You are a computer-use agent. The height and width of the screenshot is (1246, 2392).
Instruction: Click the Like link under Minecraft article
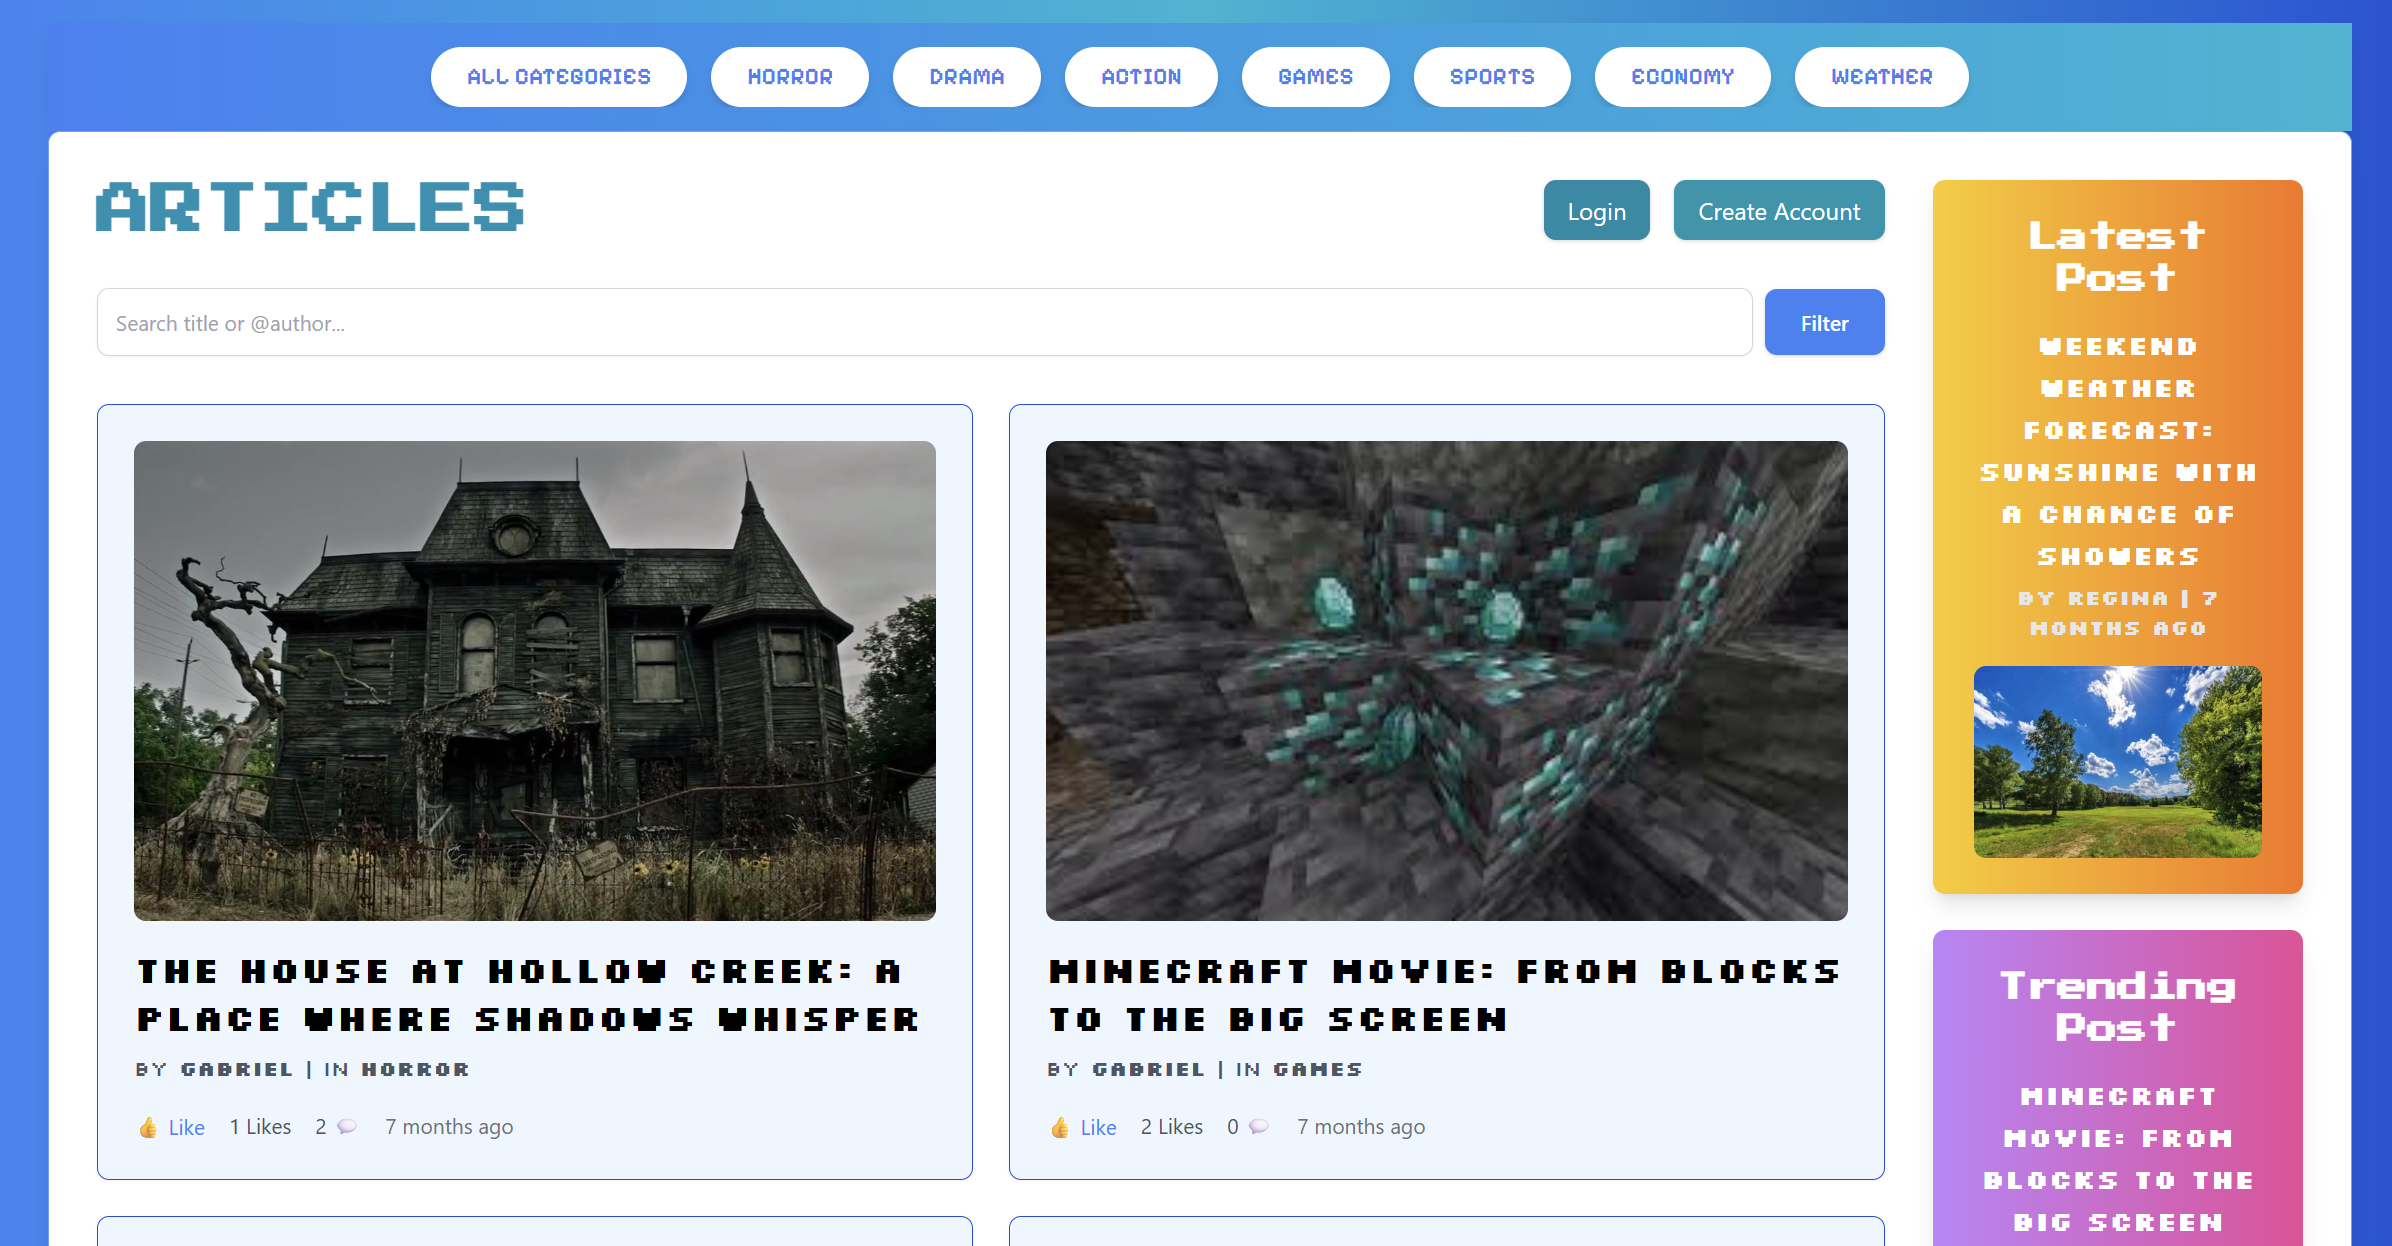1097,1126
